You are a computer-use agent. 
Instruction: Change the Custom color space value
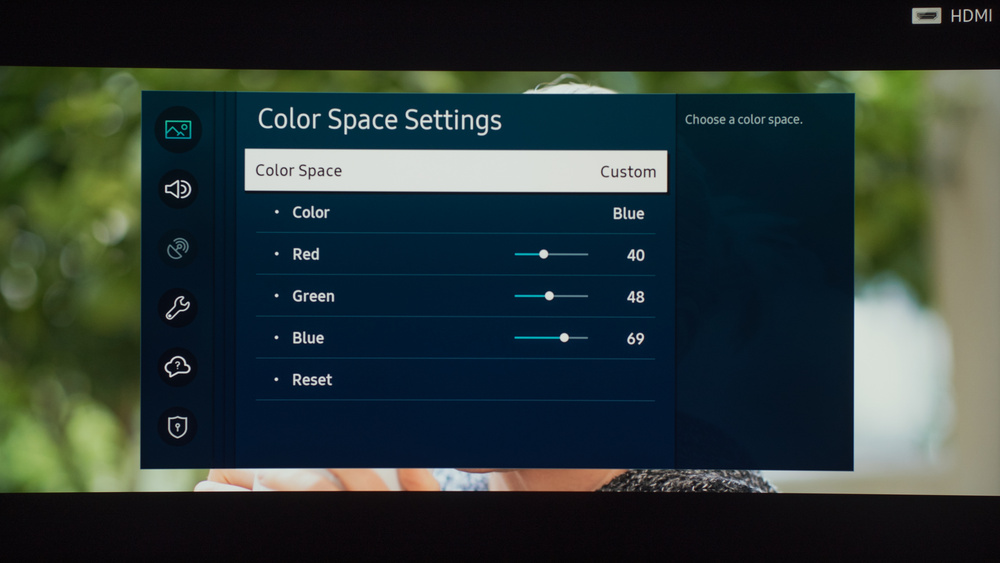[628, 172]
